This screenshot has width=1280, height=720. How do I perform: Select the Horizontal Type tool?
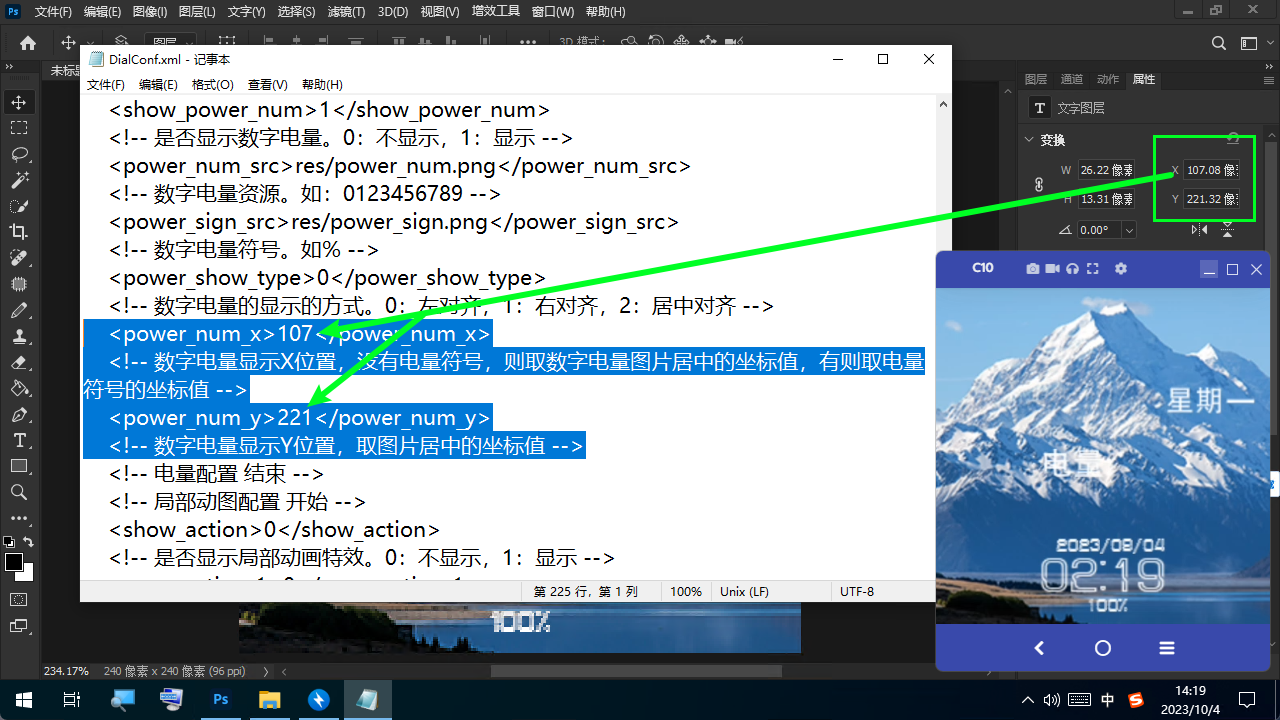coord(19,440)
